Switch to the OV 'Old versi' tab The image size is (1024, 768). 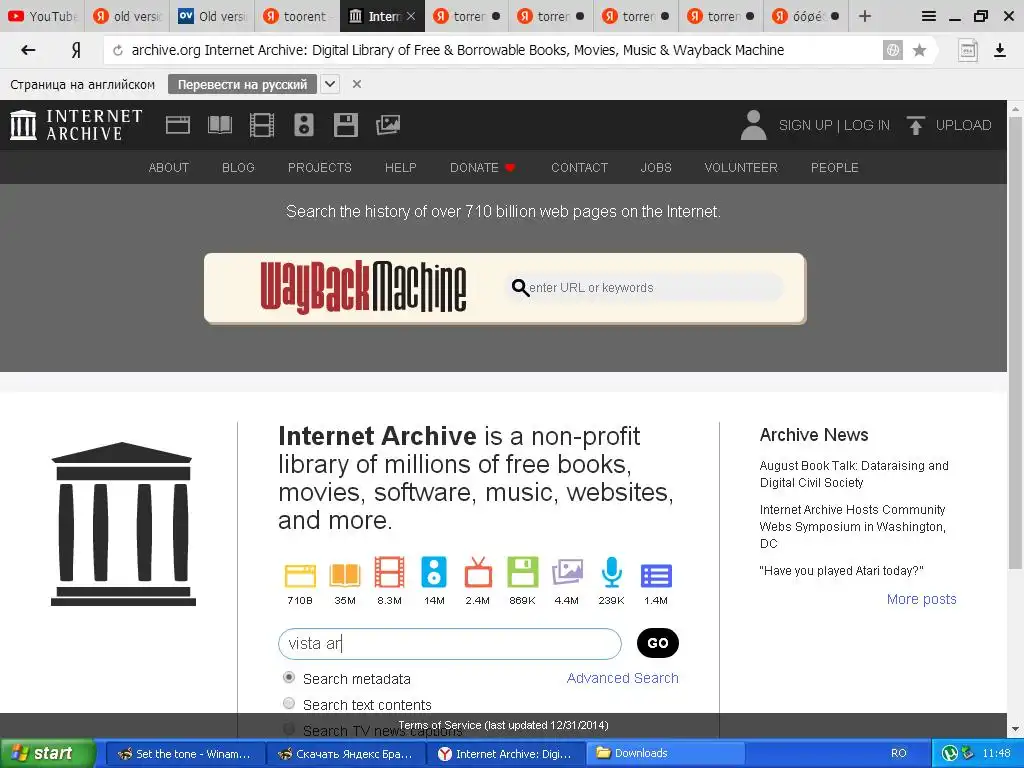pos(212,16)
